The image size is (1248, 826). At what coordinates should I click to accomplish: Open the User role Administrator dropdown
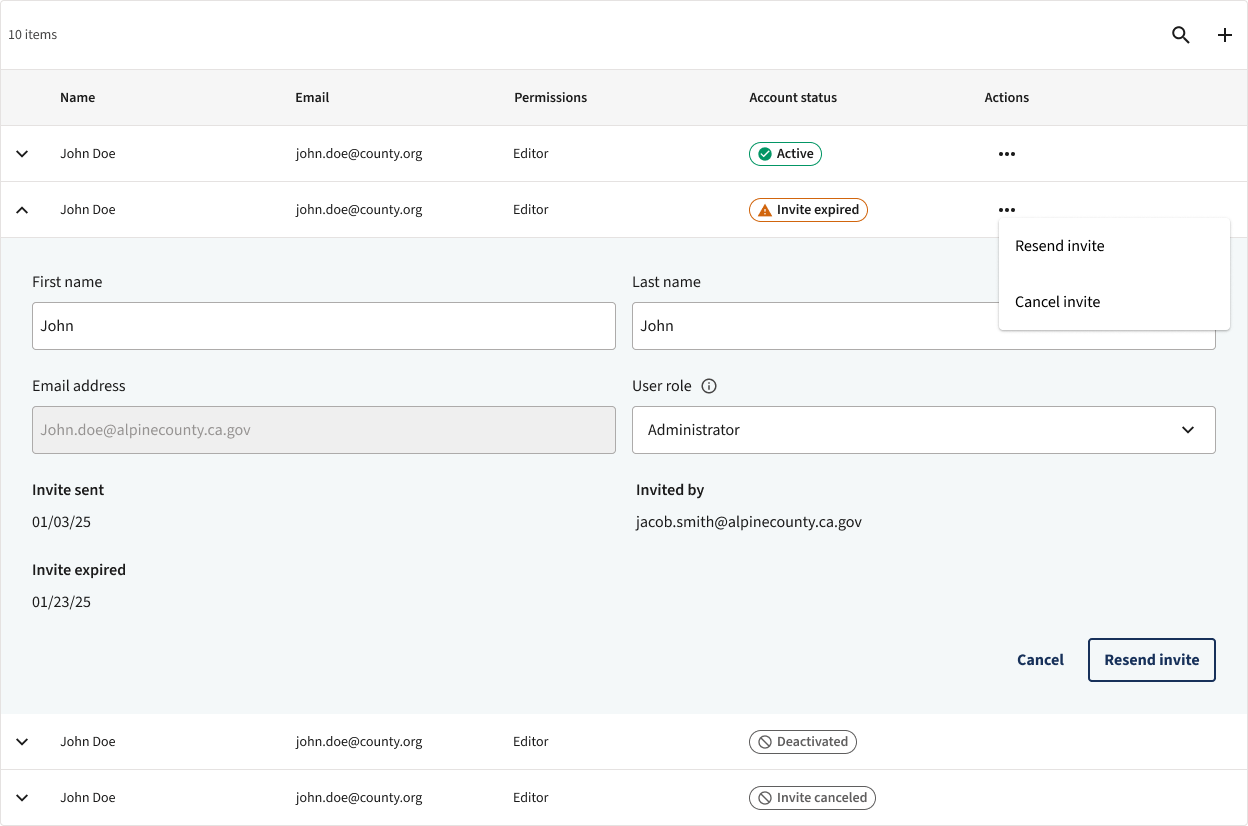click(x=923, y=430)
